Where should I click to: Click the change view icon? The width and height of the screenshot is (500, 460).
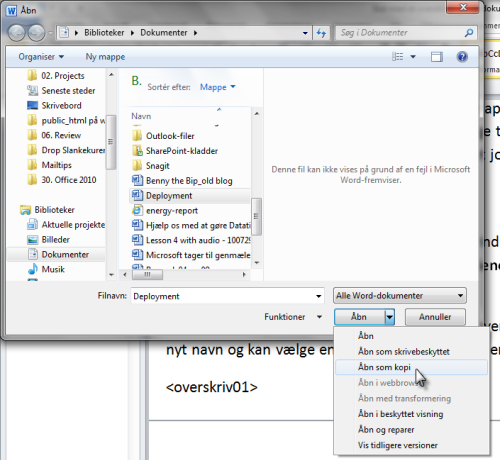point(397,57)
